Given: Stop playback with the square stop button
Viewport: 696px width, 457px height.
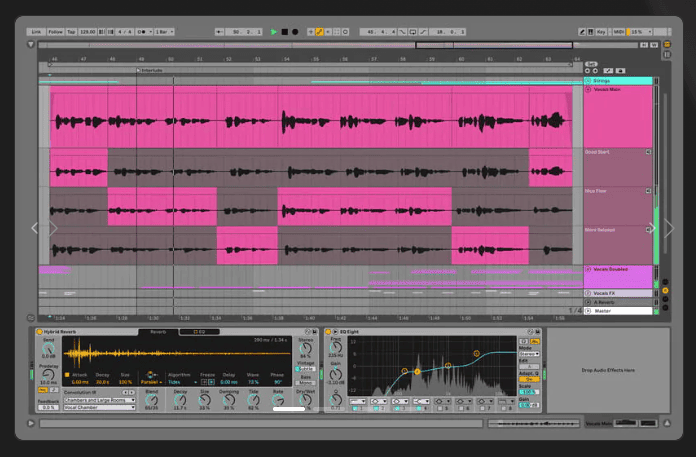Looking at the screenshot, I should click(x=285, y=32).
